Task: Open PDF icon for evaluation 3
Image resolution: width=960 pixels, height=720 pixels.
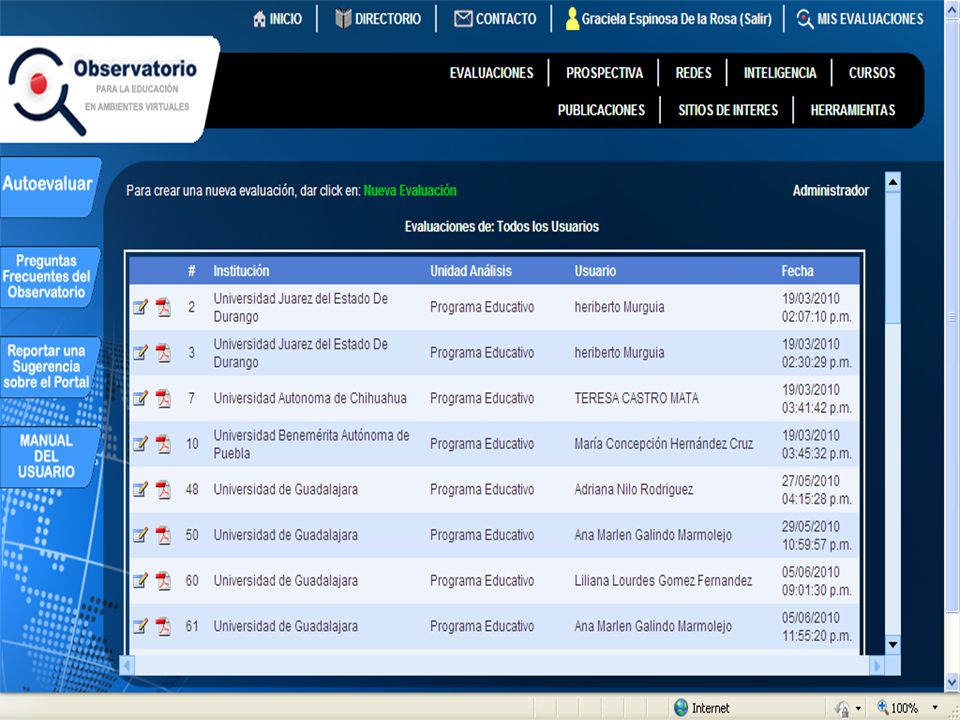Action: pyautogui.click(x=163, y=353)
